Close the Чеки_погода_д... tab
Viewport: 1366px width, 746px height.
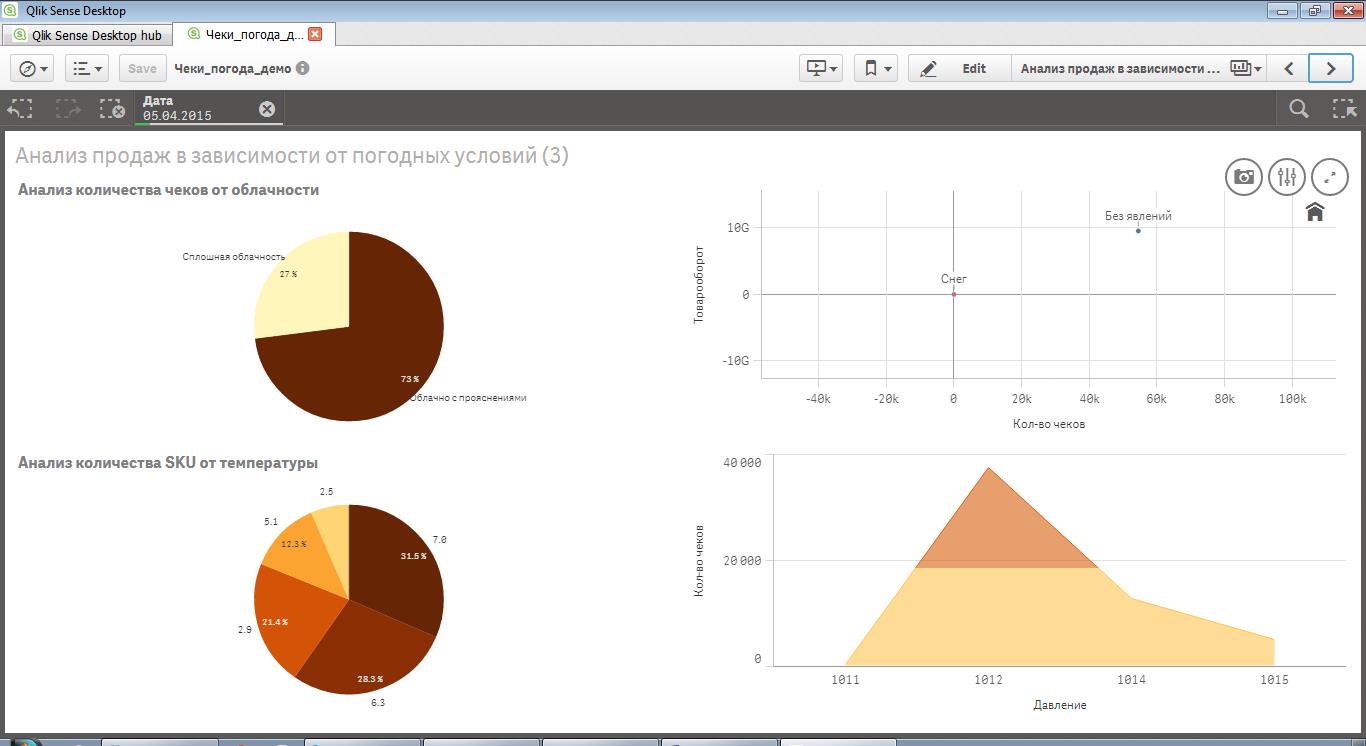click(x=315, y=34)
